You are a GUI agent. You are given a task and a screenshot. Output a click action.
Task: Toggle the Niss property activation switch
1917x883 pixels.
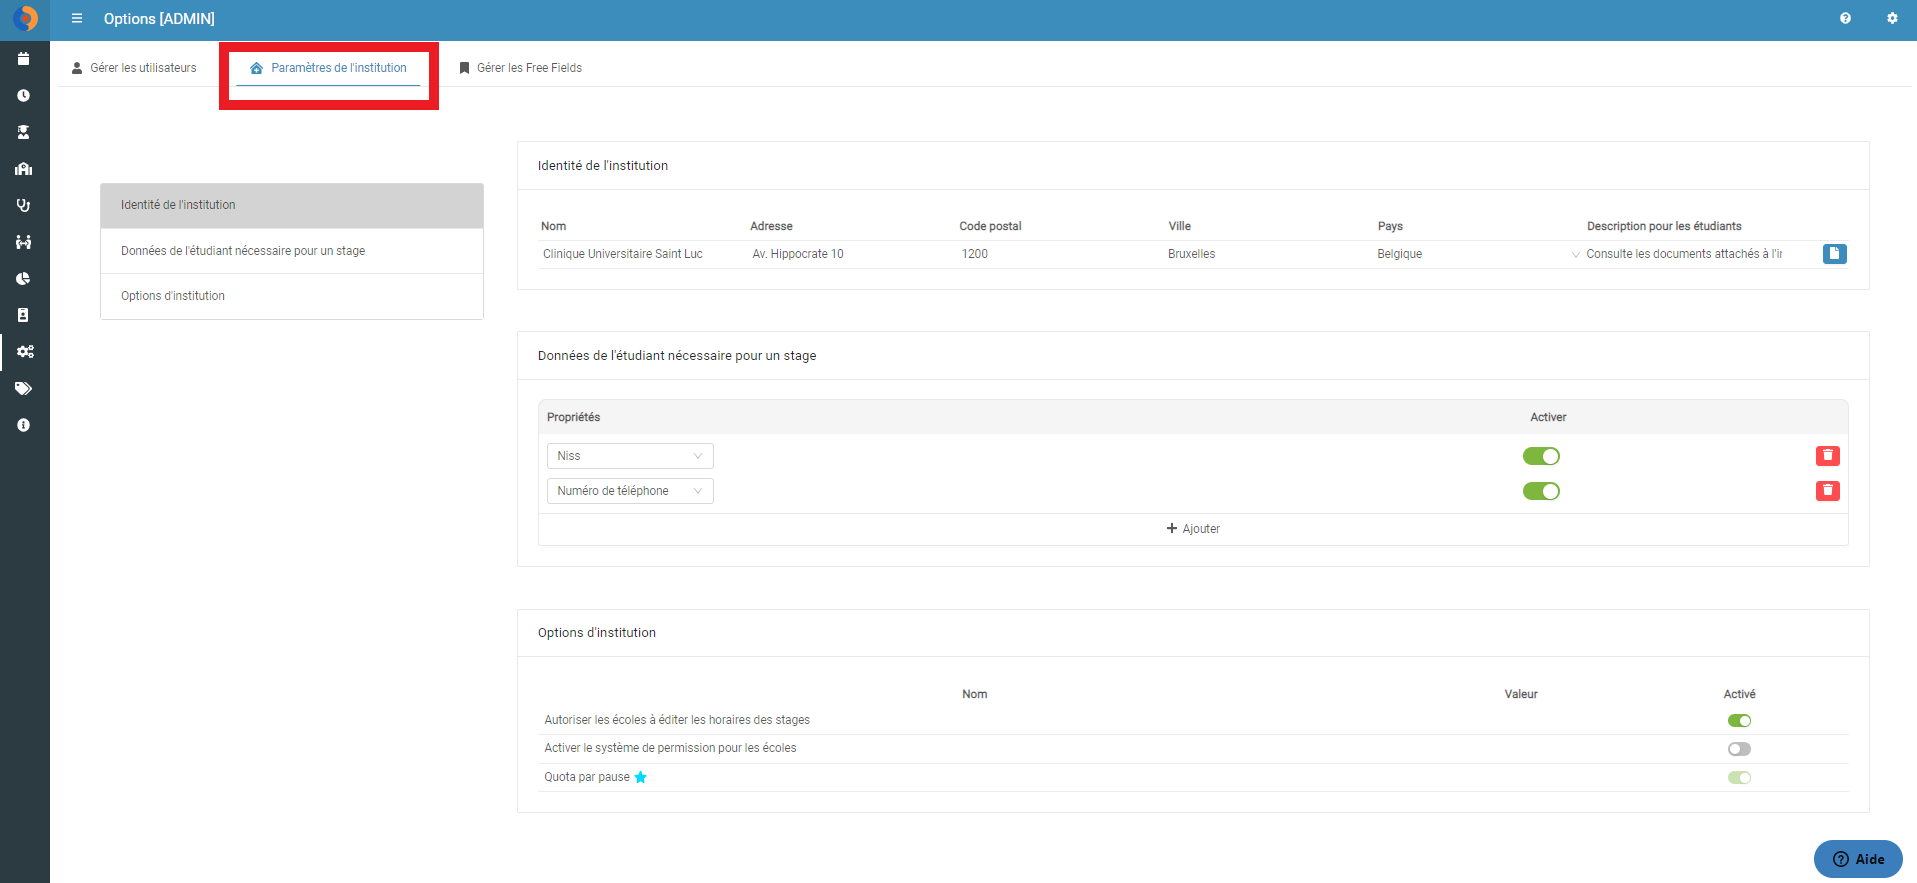[1541, 456]
